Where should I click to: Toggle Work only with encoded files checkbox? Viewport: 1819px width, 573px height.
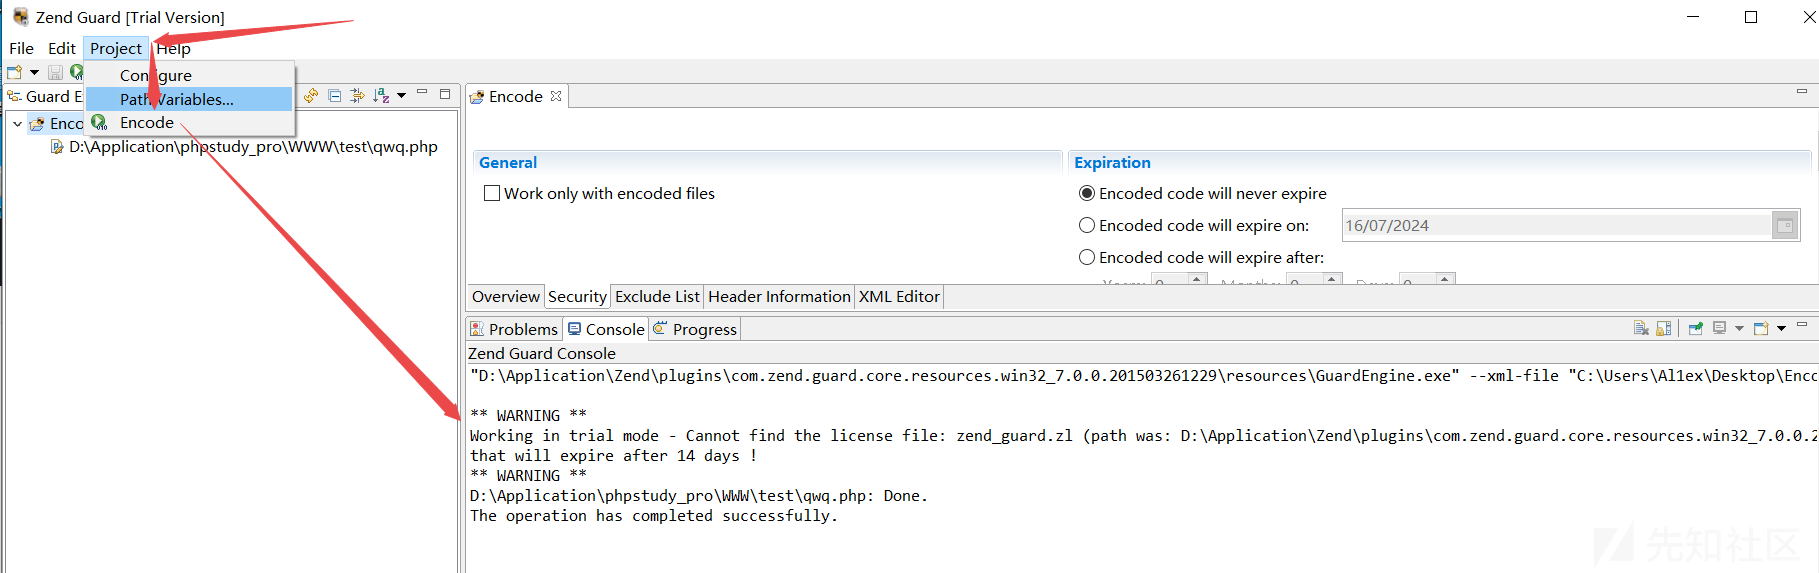pos(492,194)
